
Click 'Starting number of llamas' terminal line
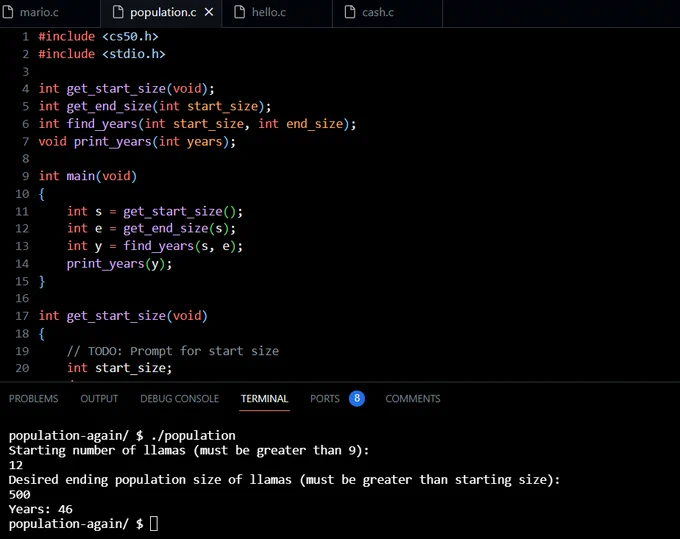point(189,450)
